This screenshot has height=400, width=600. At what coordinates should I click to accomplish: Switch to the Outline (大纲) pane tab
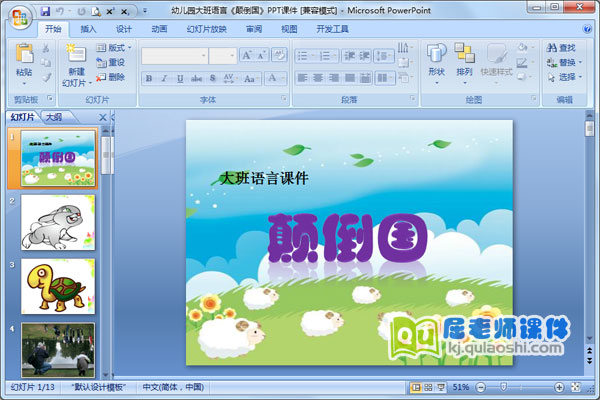point(54,117)
